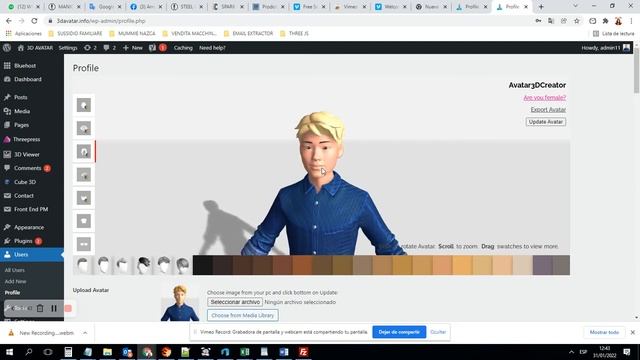The image size is (640, 360).
Task: Click the Export Avatar link
Action: coord(548,109)
